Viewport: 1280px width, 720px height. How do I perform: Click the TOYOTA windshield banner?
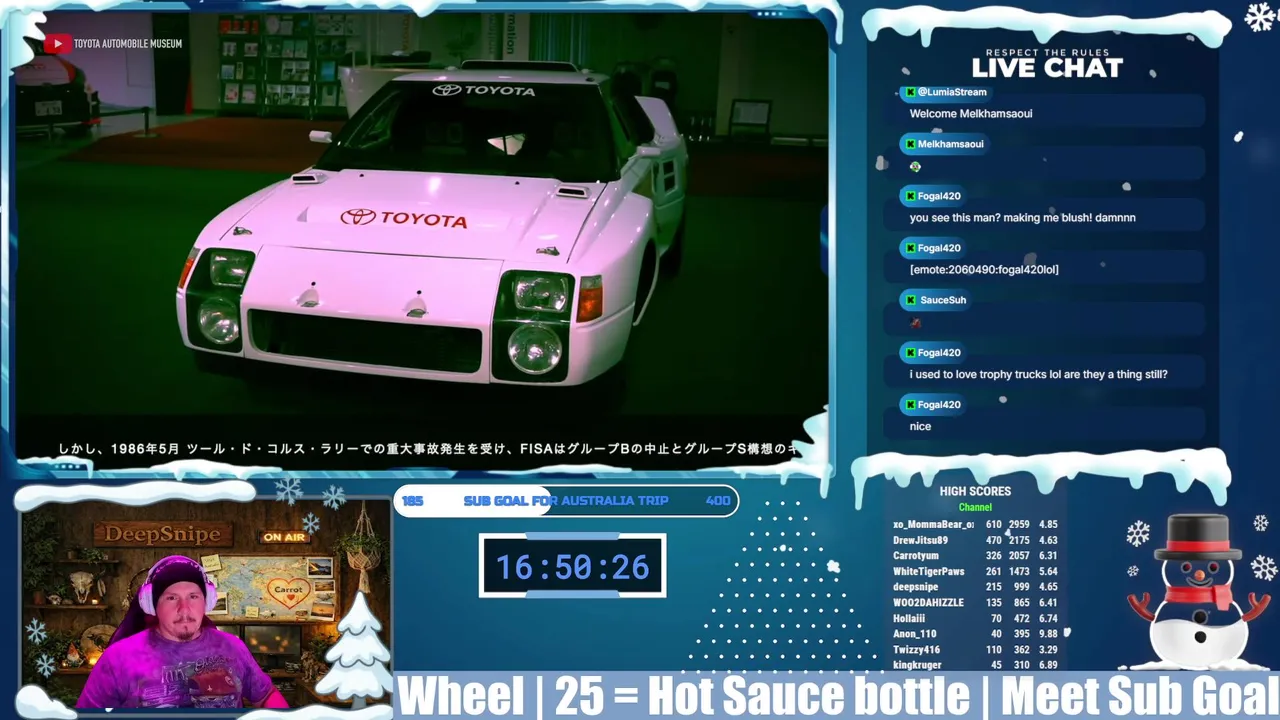[x=484, y=90]
